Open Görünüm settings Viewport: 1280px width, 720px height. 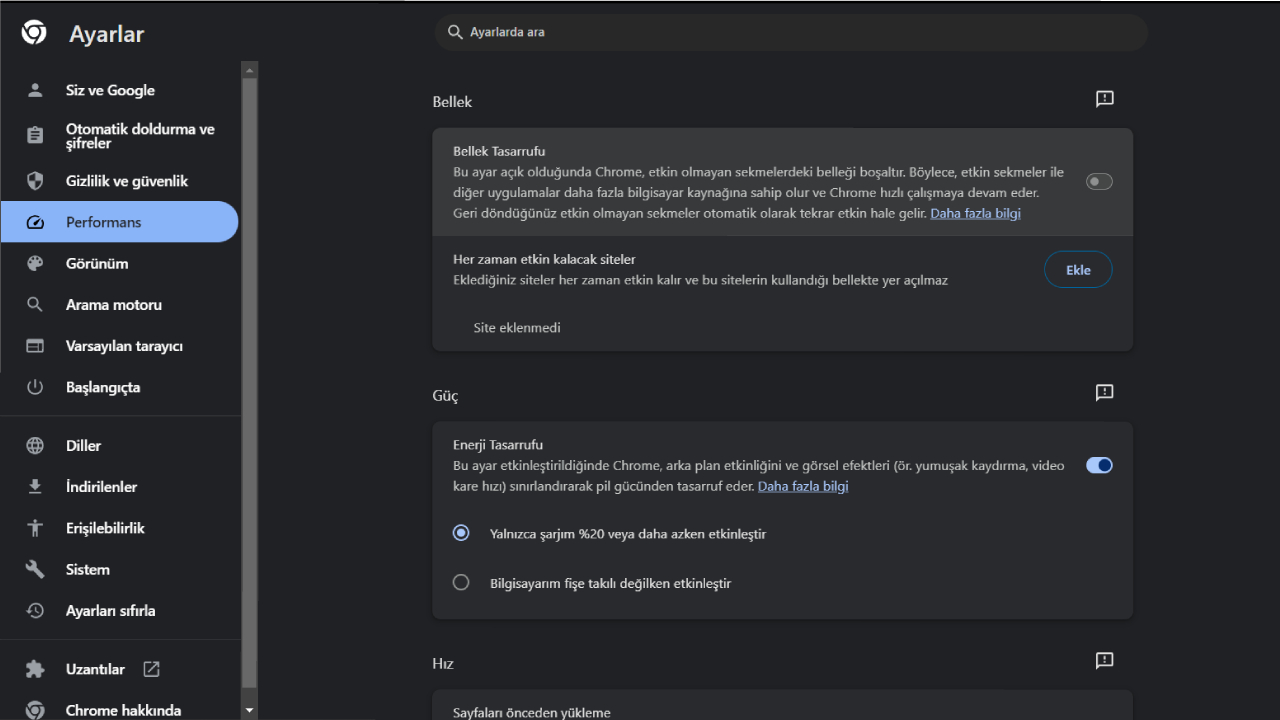click(x=120, y=263)
